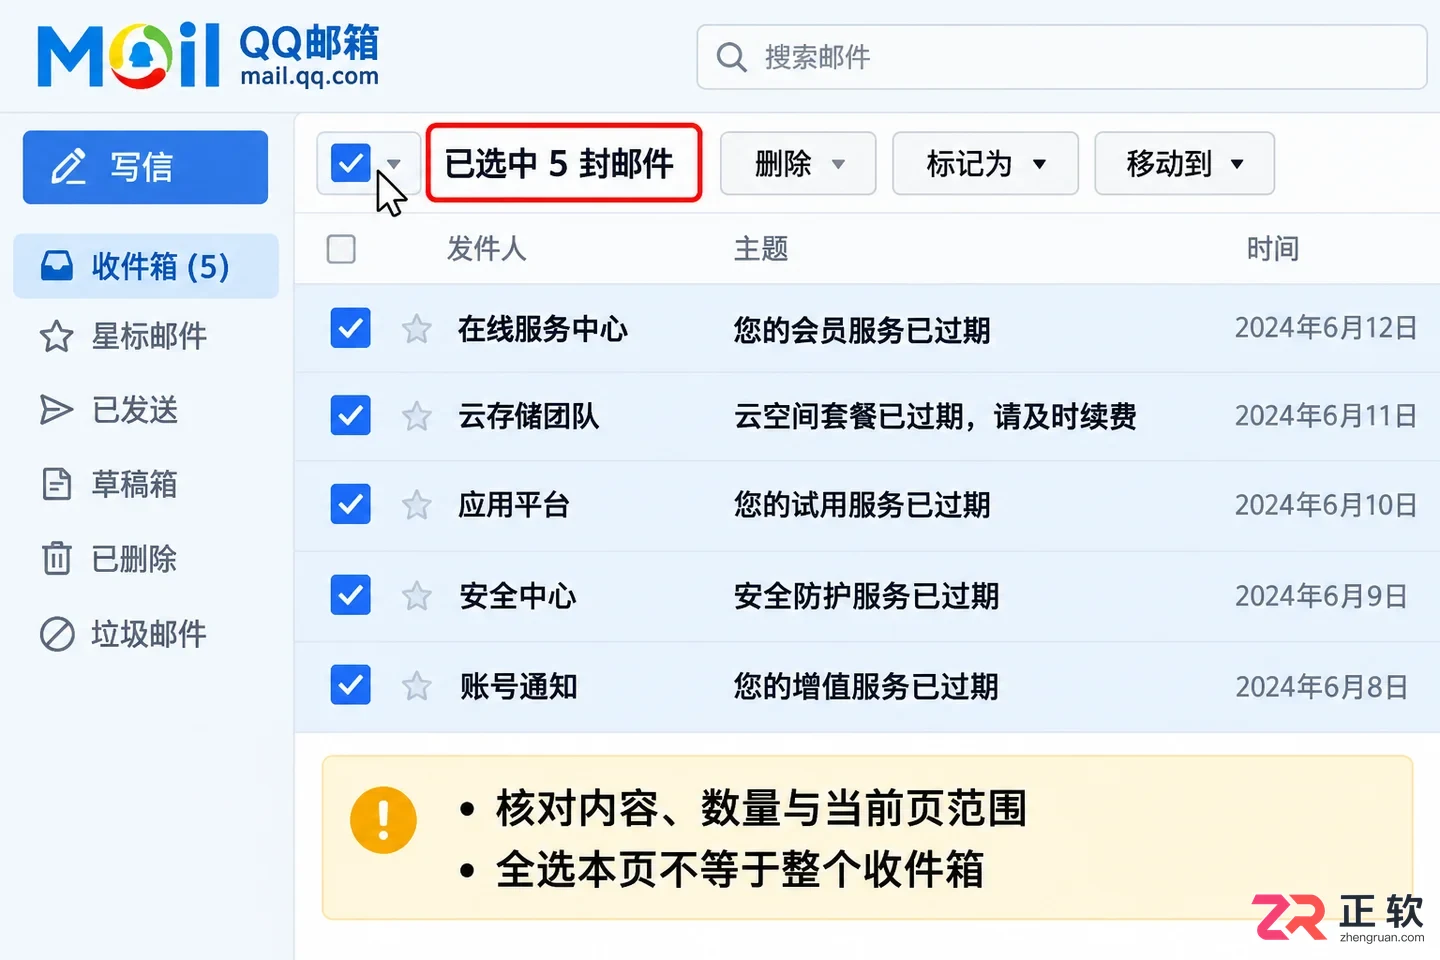This screenshot has height=960, width=1440.
Task: Star the 在线服务中心 email
Action: [416, 329]
